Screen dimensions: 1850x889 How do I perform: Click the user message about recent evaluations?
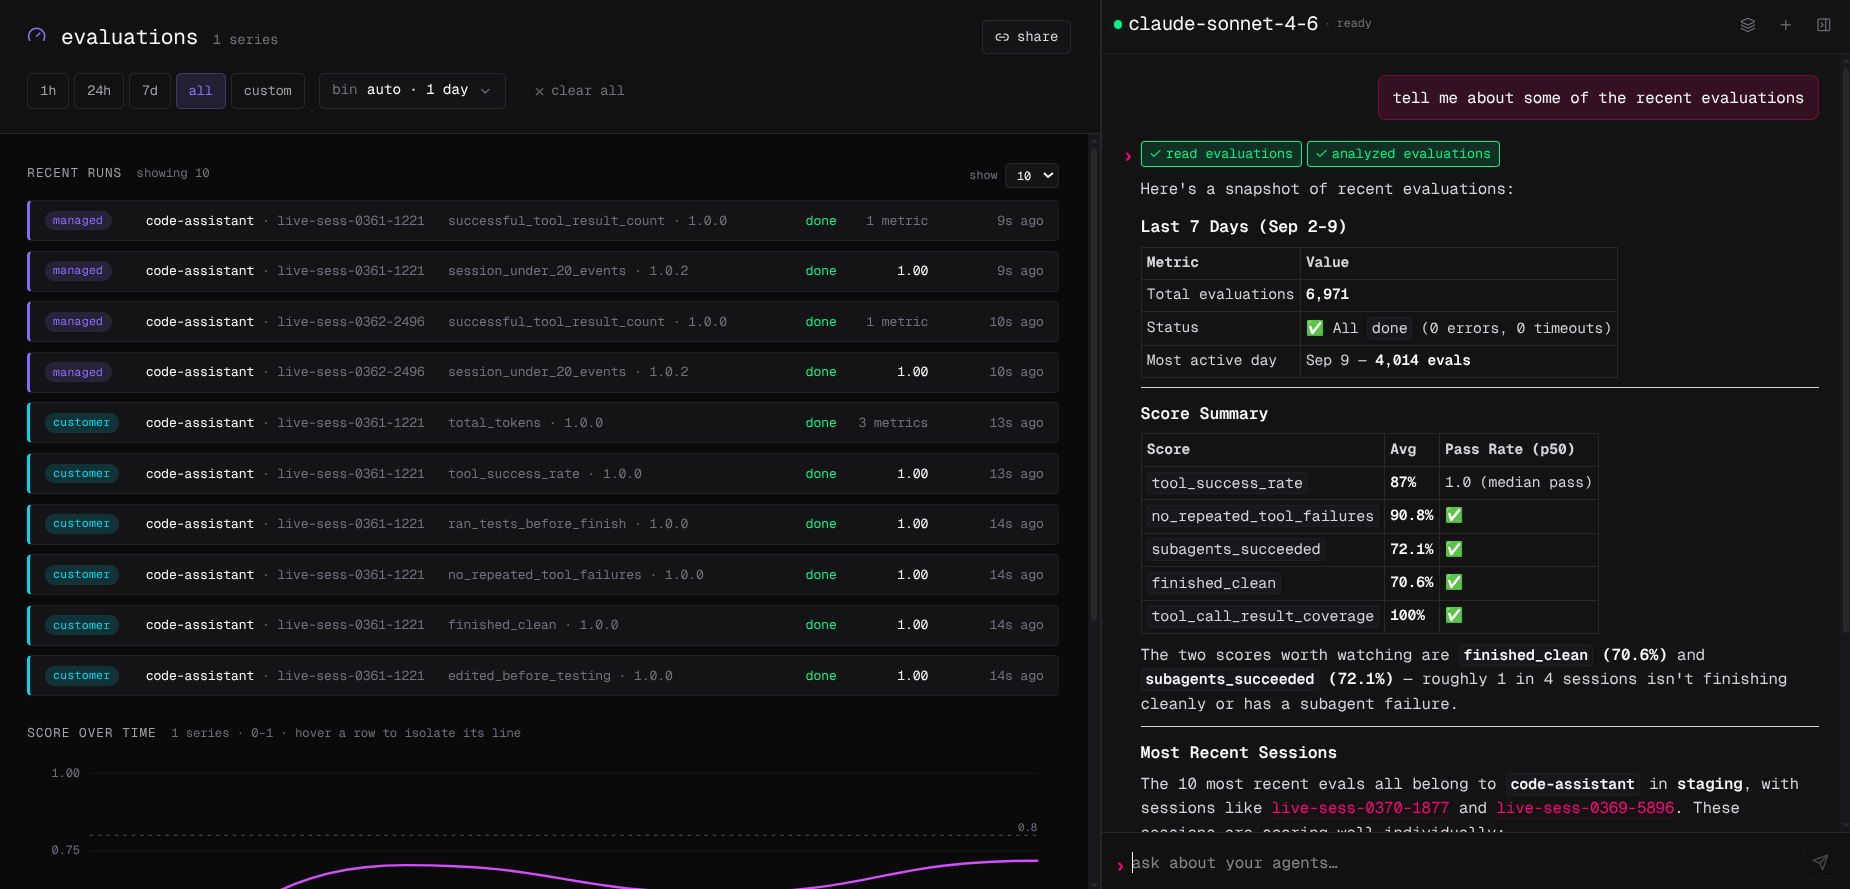(1598, 98)
